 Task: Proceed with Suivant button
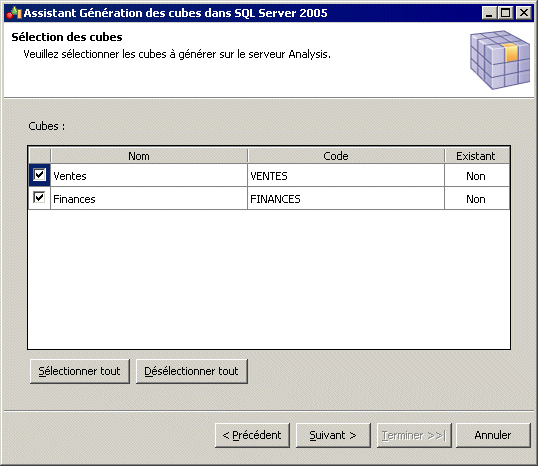[x=333, y=435]
